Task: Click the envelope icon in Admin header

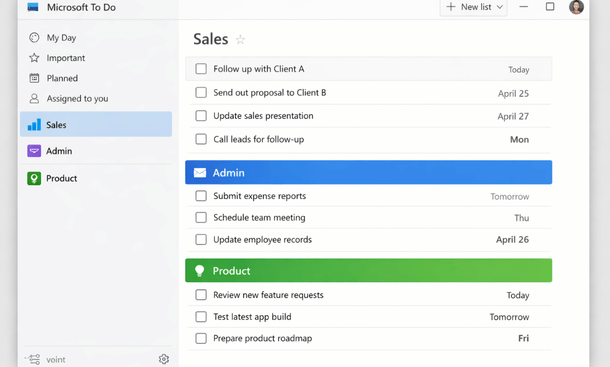Action: click(200, 172)
